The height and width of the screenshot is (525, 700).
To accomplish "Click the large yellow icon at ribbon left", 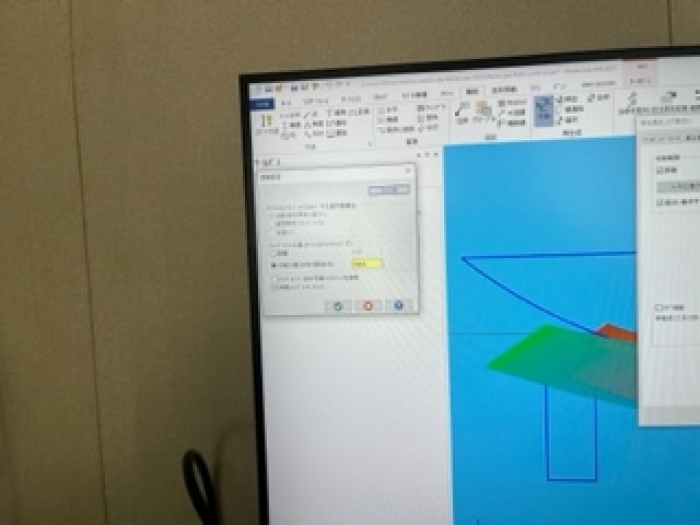I will click(267, 122).
